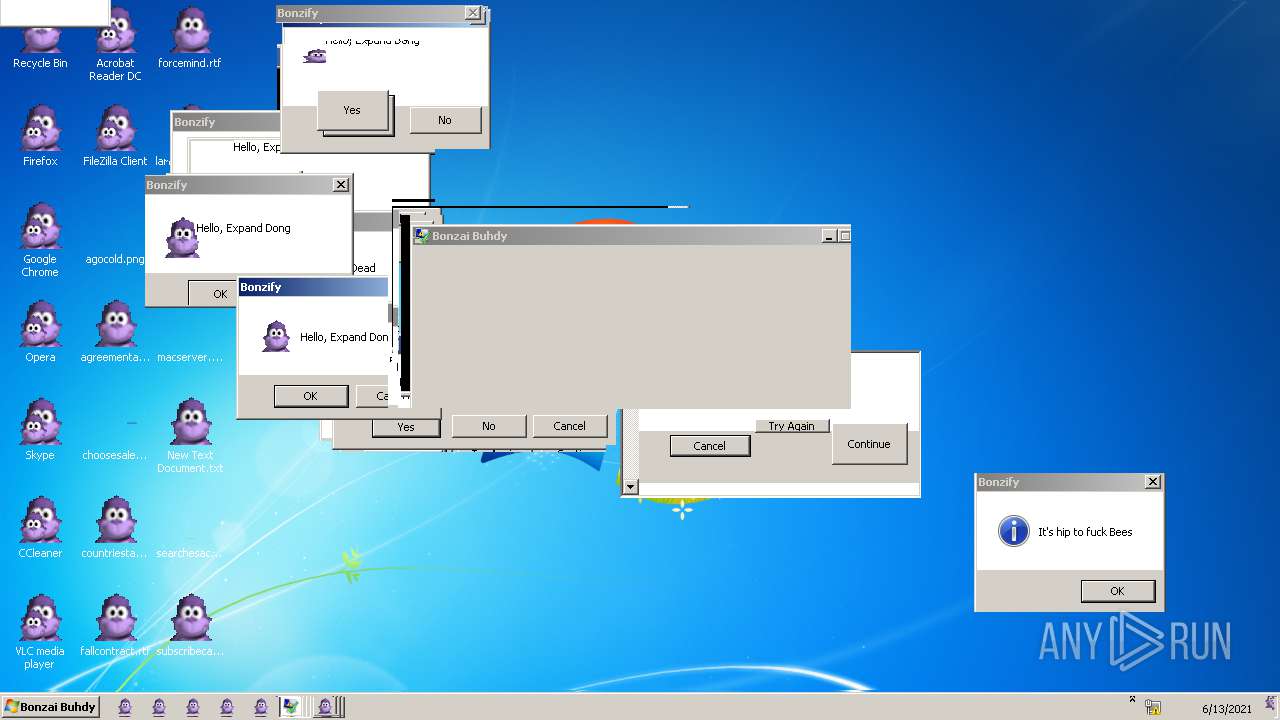Switch to the first Bonzi taskbar item
Viewport: 1280px width, 720px height.
(x=125, y=707)
